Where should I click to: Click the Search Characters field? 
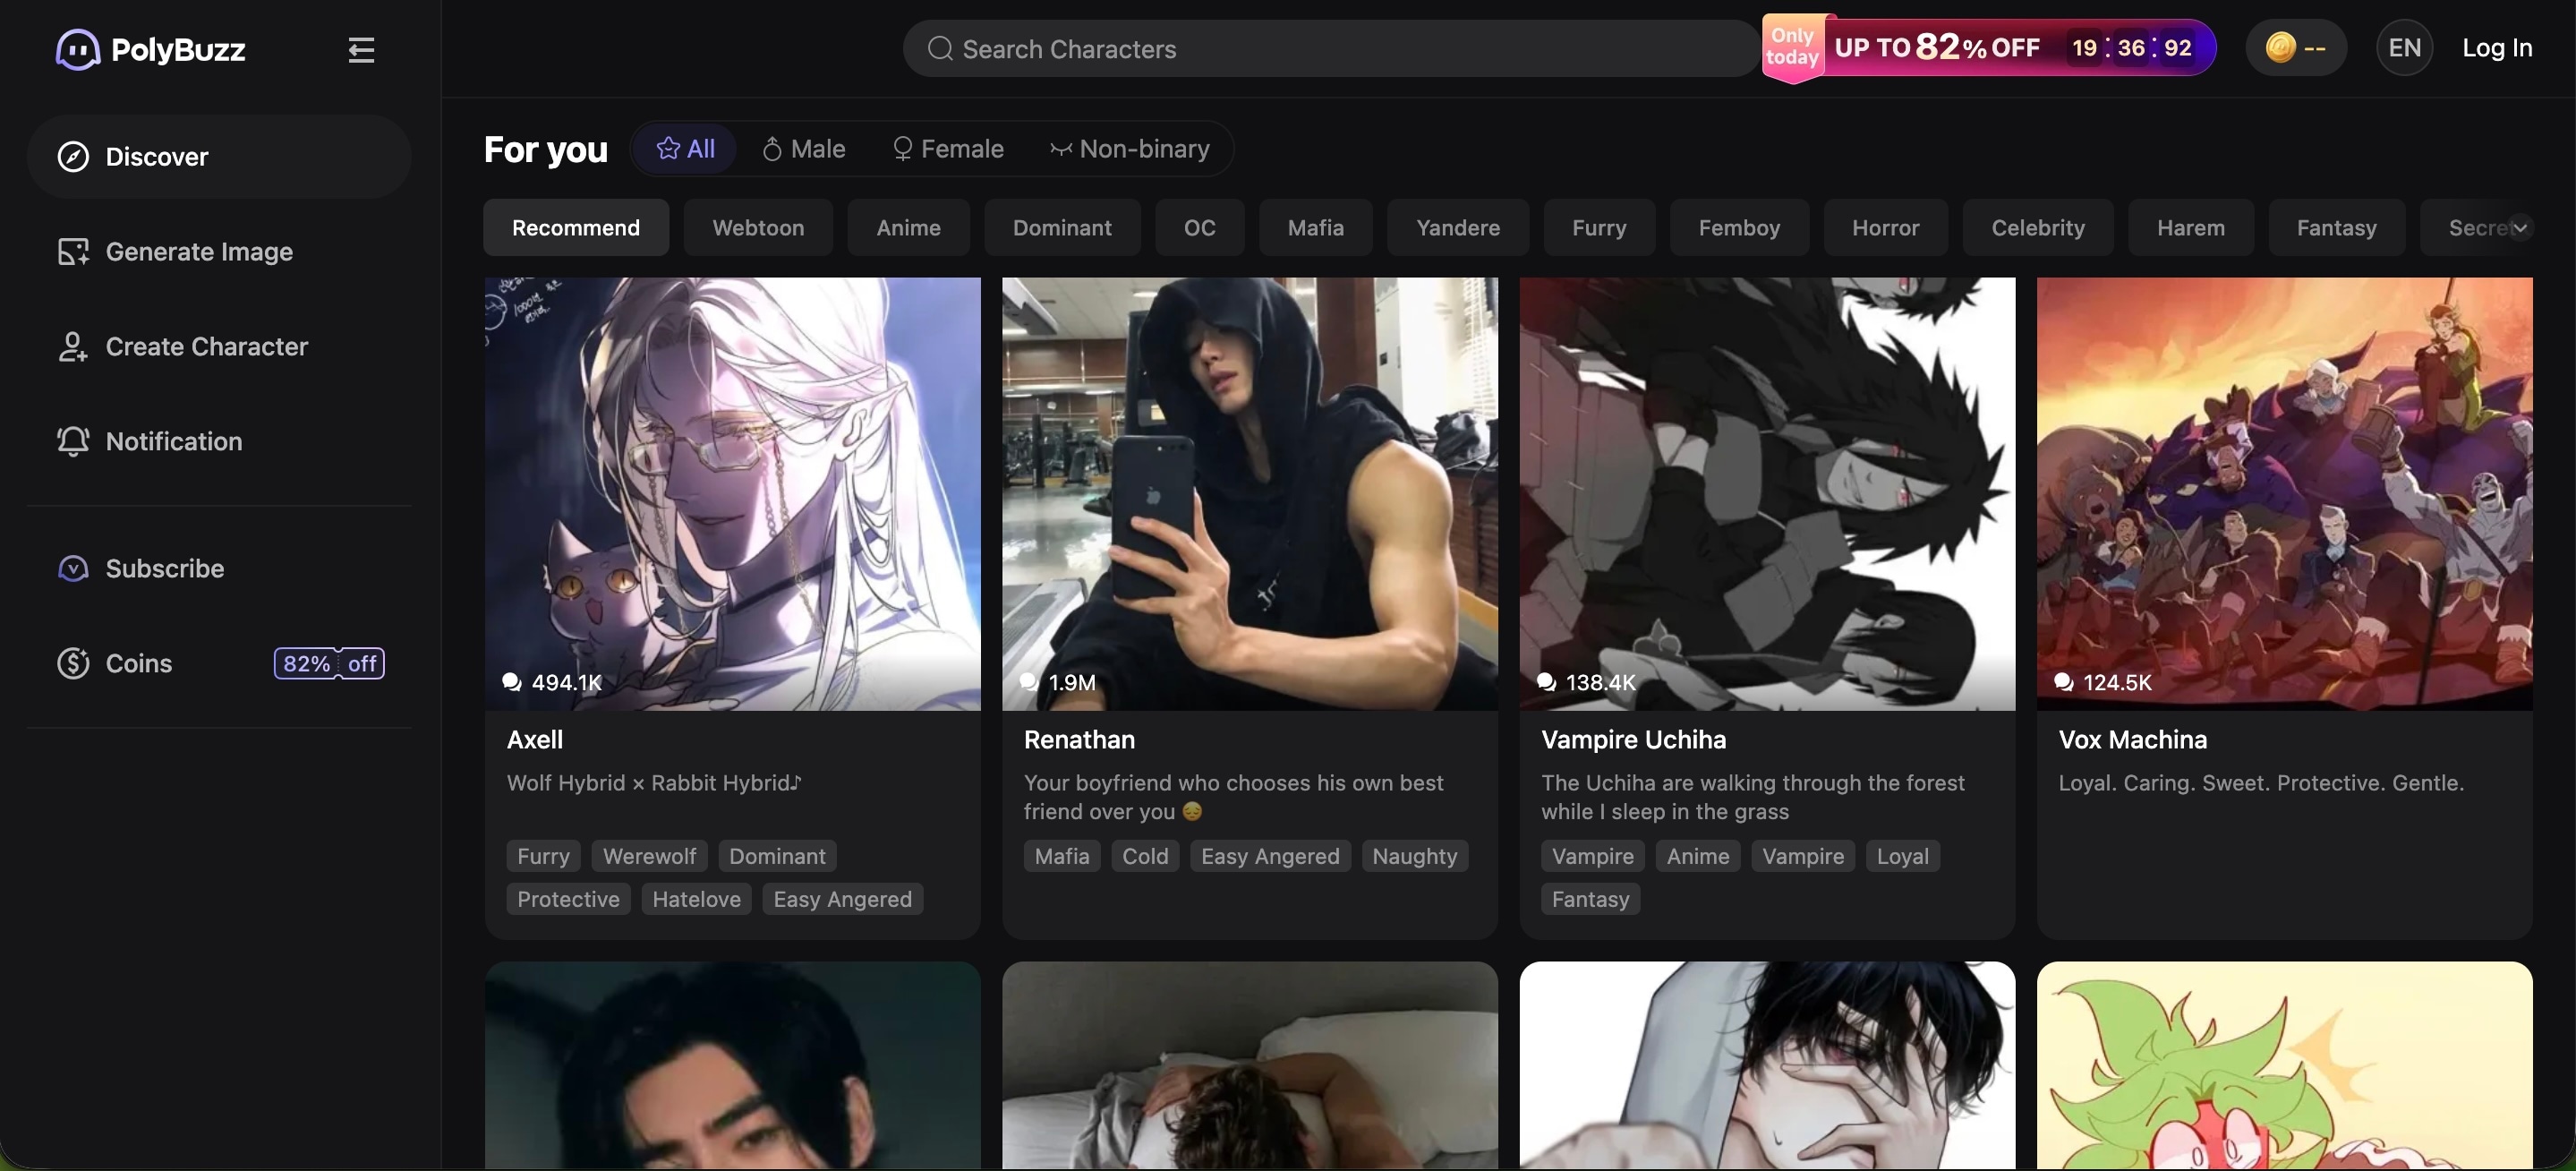click(1330, 49)
